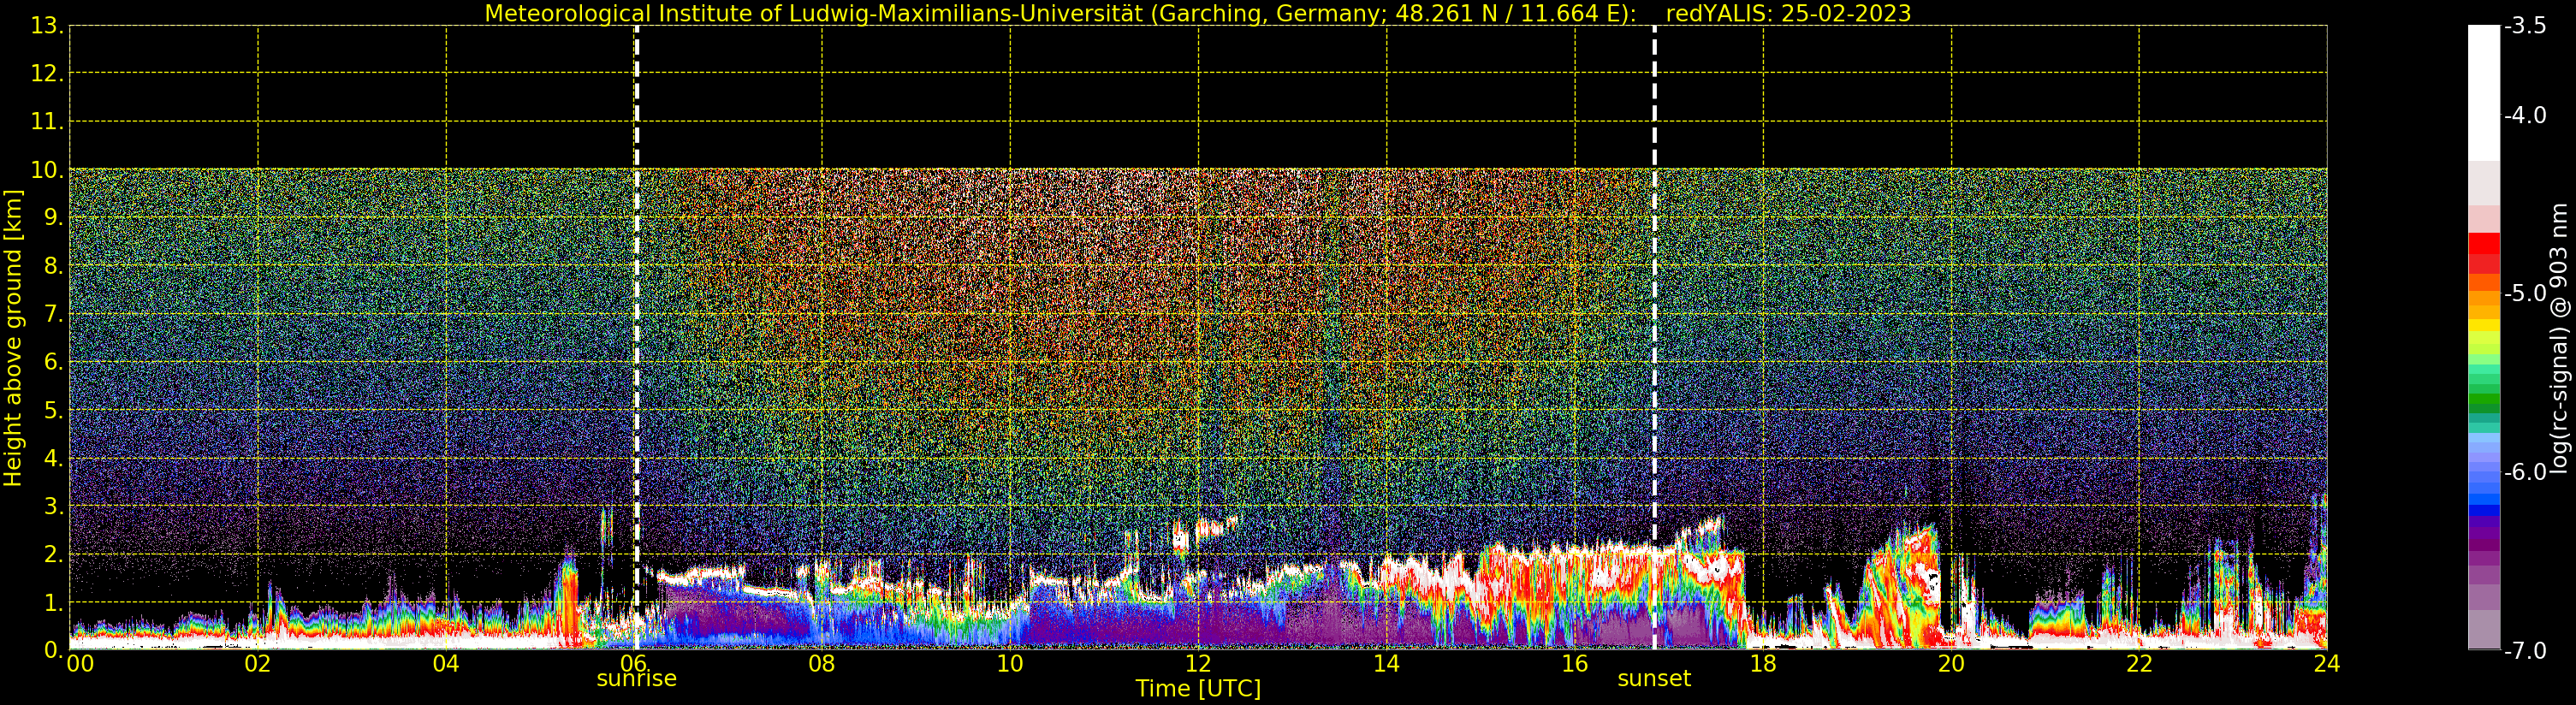This screenshot has height=705, width=2576.
Task: Click the '7.' height axis tick label
Action: point(54,314)
